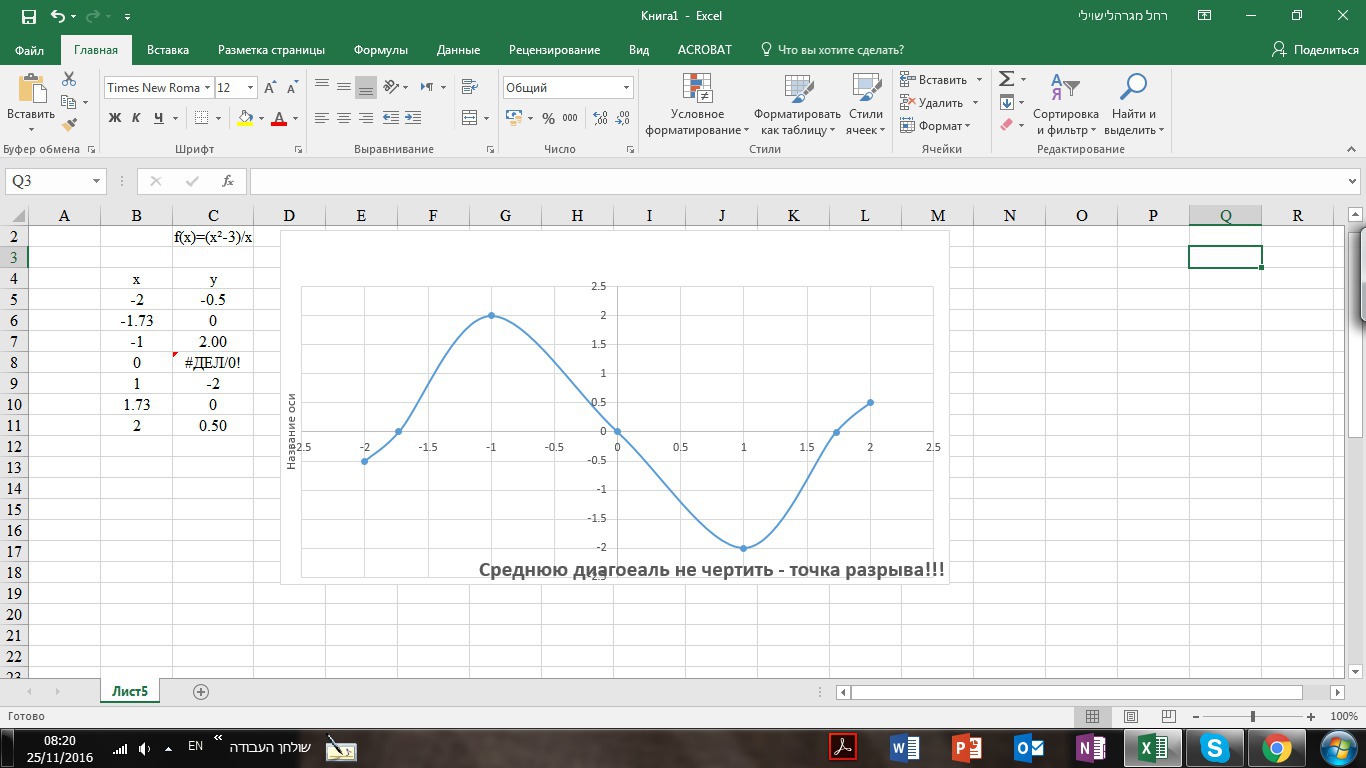Apply cell borders with the borders icon
This screenshot has width=1366, height=768.
[201, 118]
